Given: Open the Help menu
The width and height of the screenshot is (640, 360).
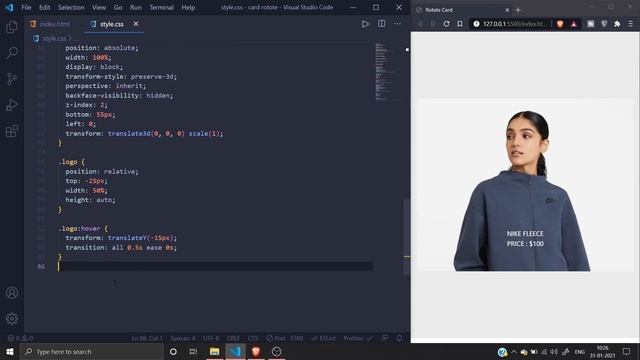Looking at the screenshot, I should tap(188, 7).
